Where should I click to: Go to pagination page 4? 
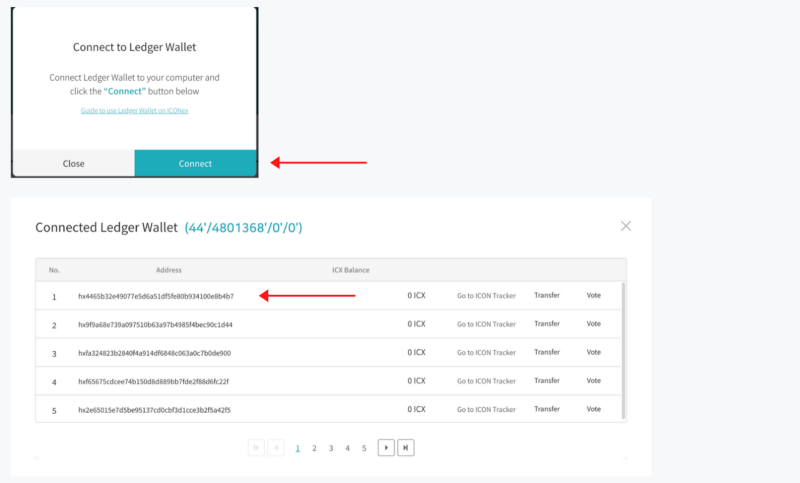pos(347,448)
